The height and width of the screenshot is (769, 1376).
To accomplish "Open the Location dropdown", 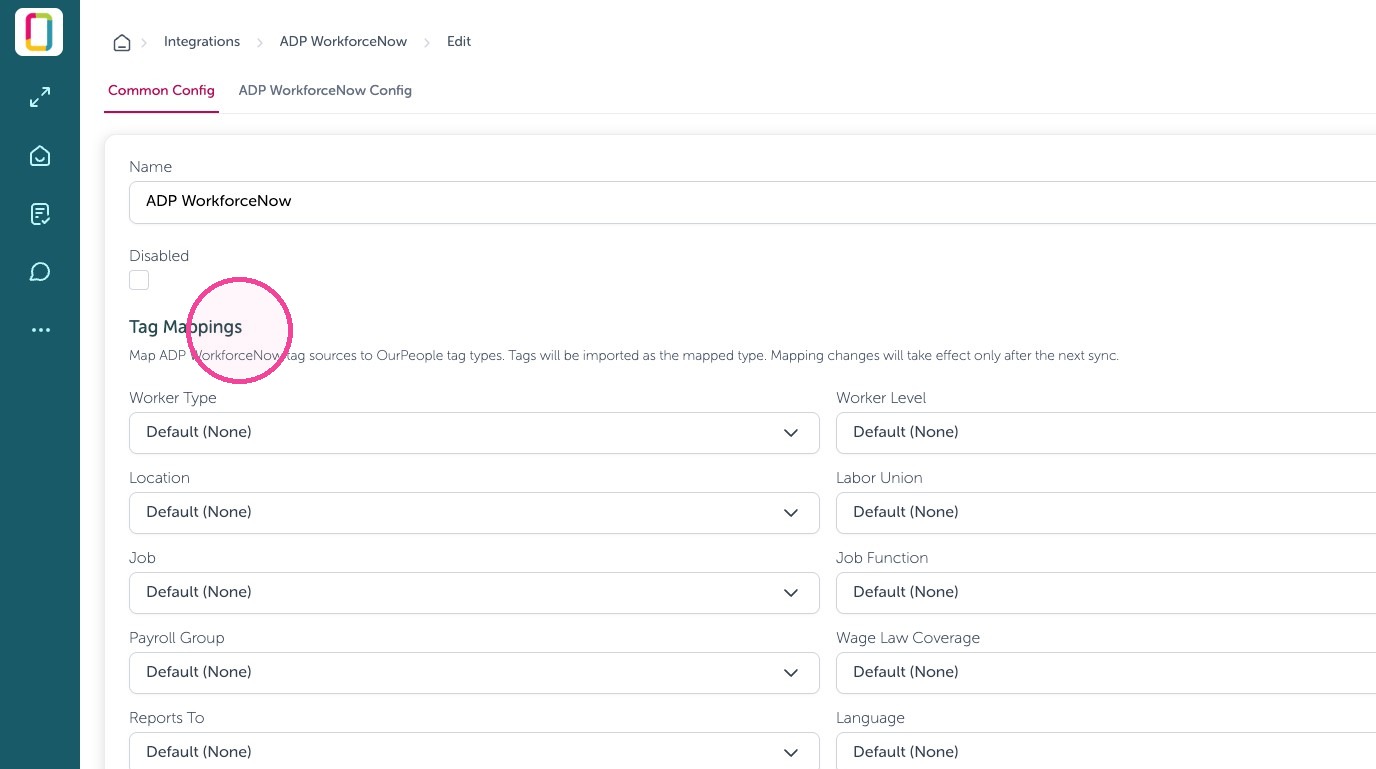I will [474, 513].
